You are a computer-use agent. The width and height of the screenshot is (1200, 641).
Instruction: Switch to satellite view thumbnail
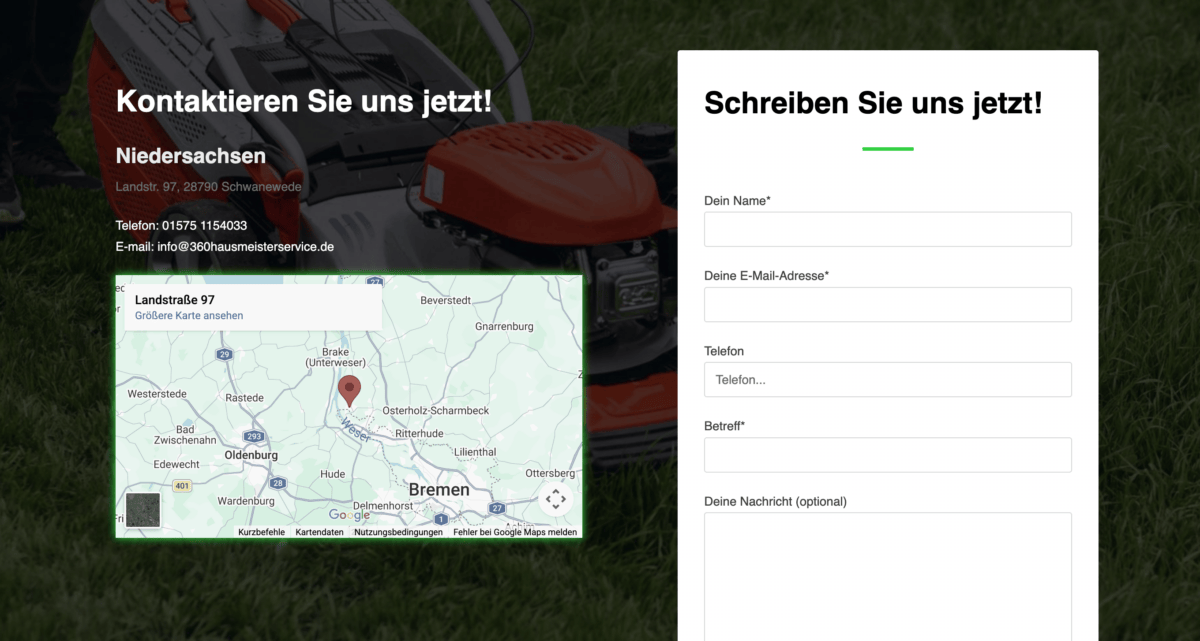point(143,509)
